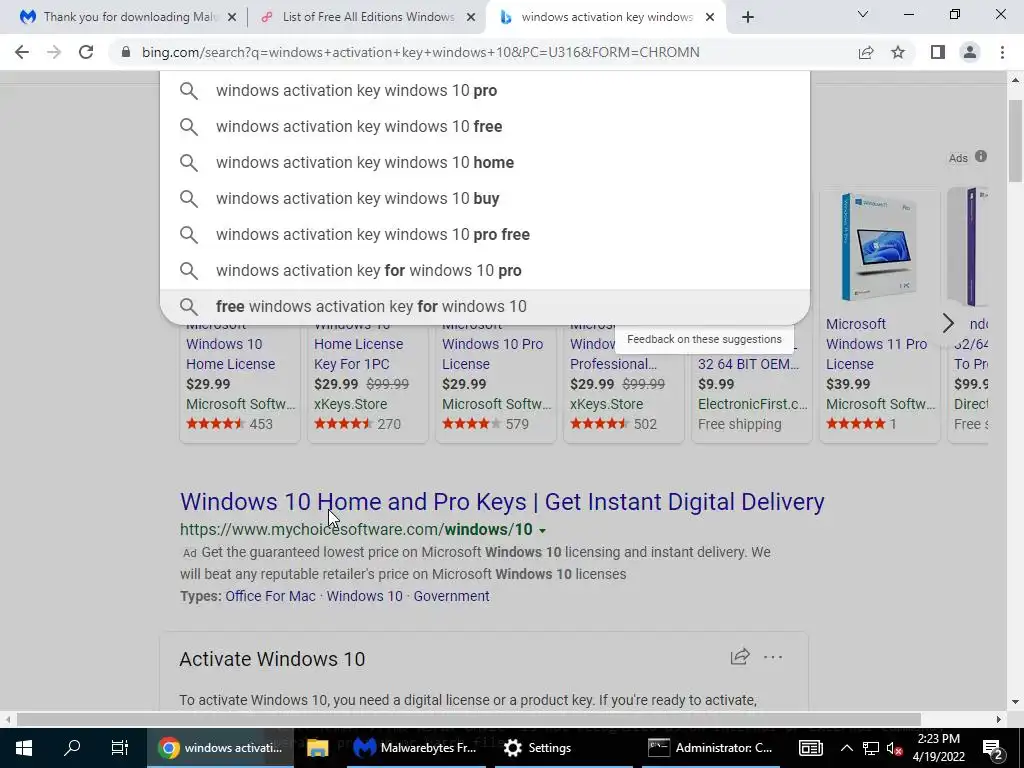Close the List of Free Editions tab
1024x768 pixels.
pos(471,18)
